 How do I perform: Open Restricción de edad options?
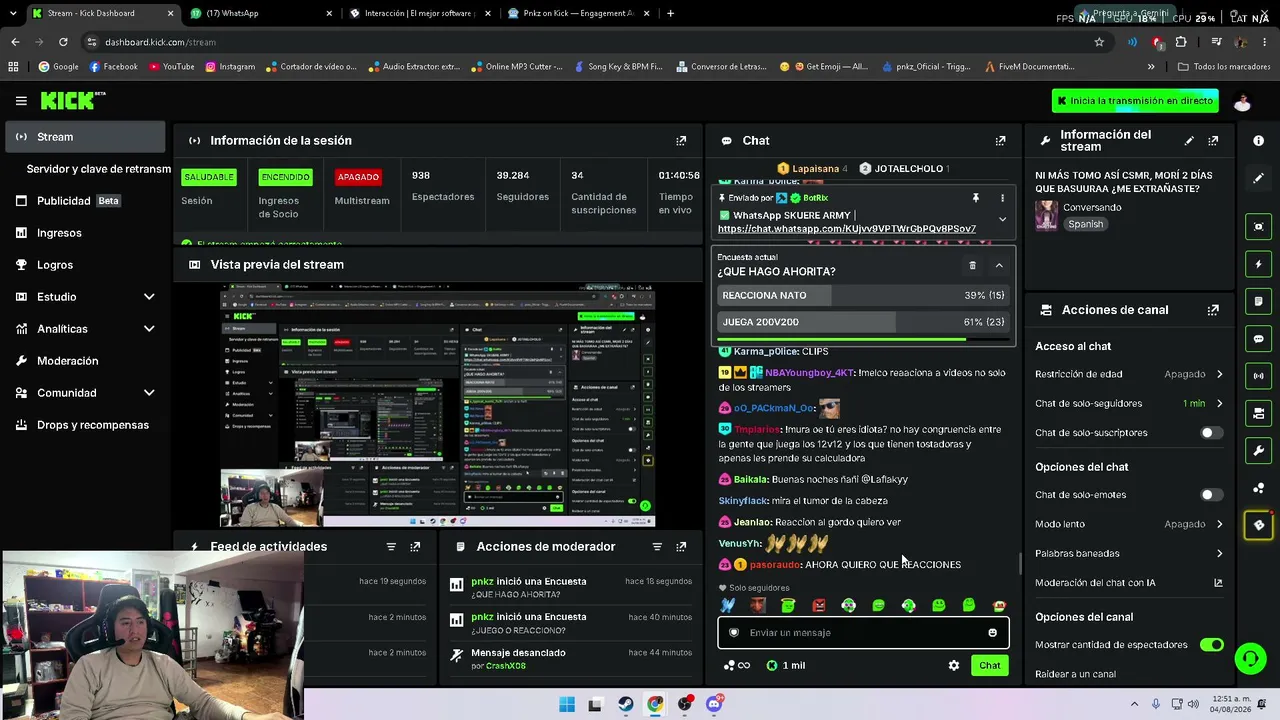pyautogui.click(x=1129, y=374)
